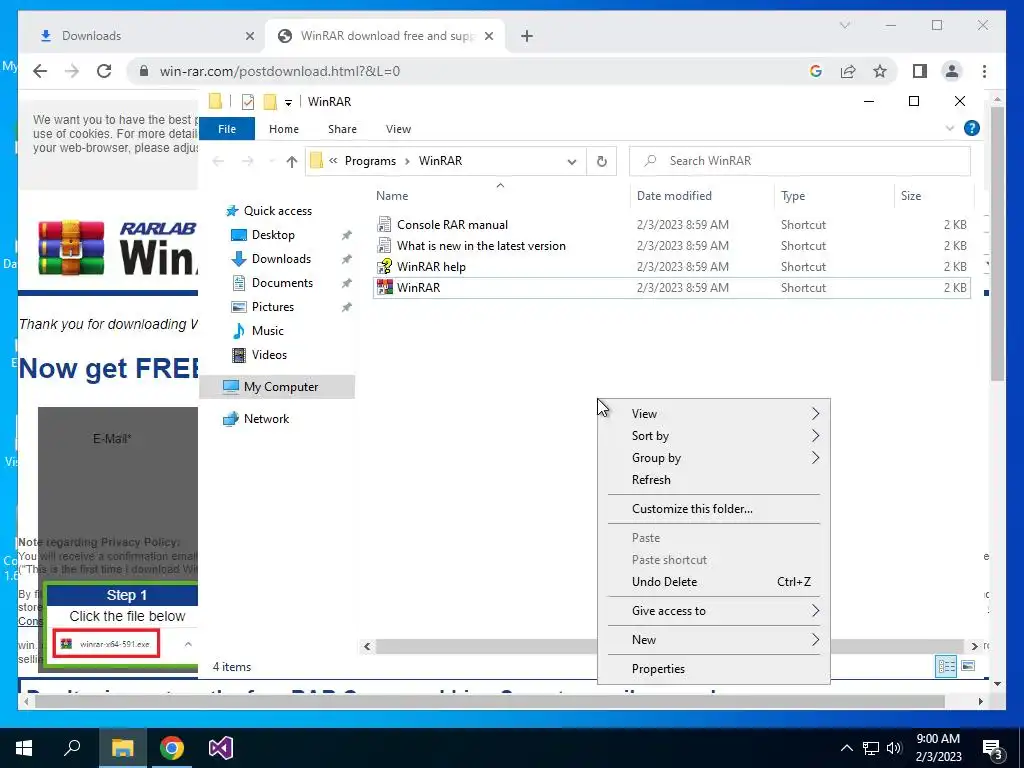
Task: Open Windows Start menu
Action: (24, 748)
